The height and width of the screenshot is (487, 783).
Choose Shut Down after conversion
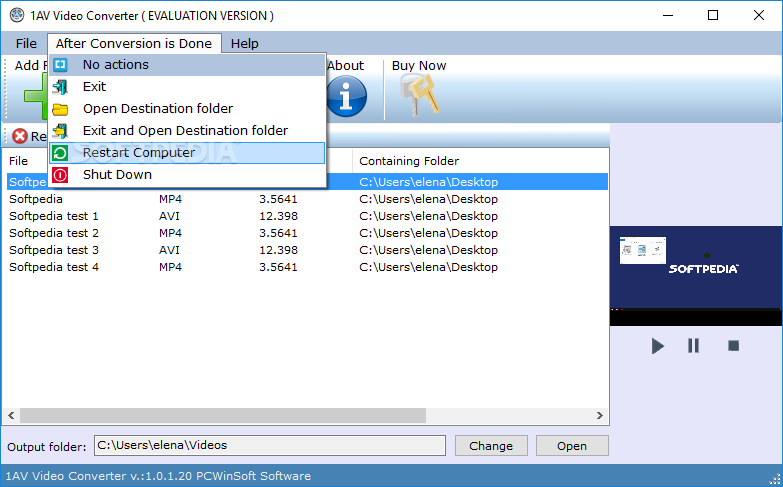(187, 175)
